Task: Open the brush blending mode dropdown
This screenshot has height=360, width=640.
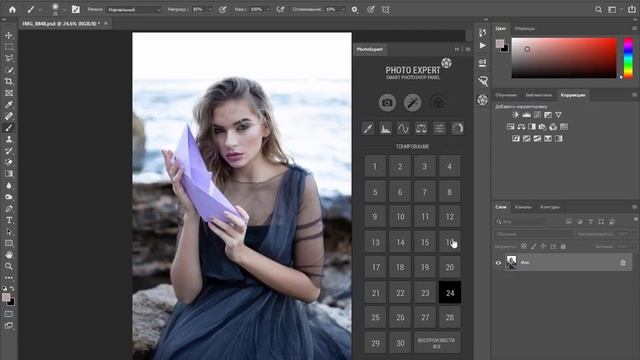Action: point(134,9)
